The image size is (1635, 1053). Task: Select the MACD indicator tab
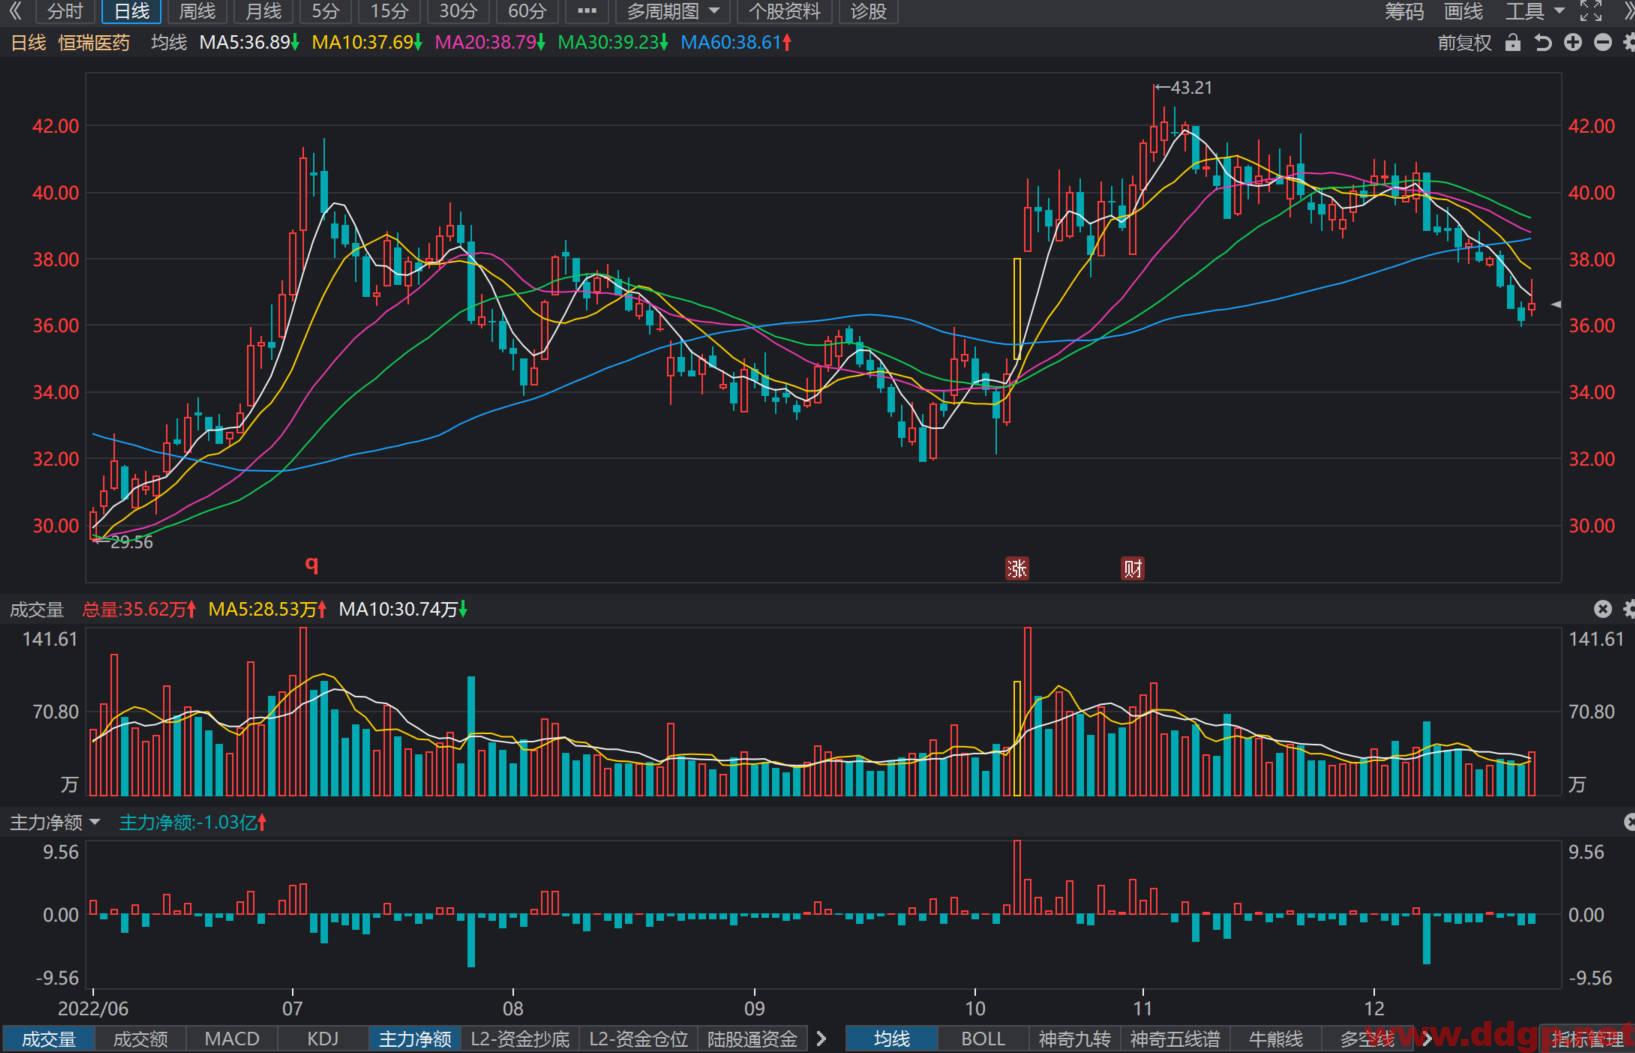[x=232, y=1039]
